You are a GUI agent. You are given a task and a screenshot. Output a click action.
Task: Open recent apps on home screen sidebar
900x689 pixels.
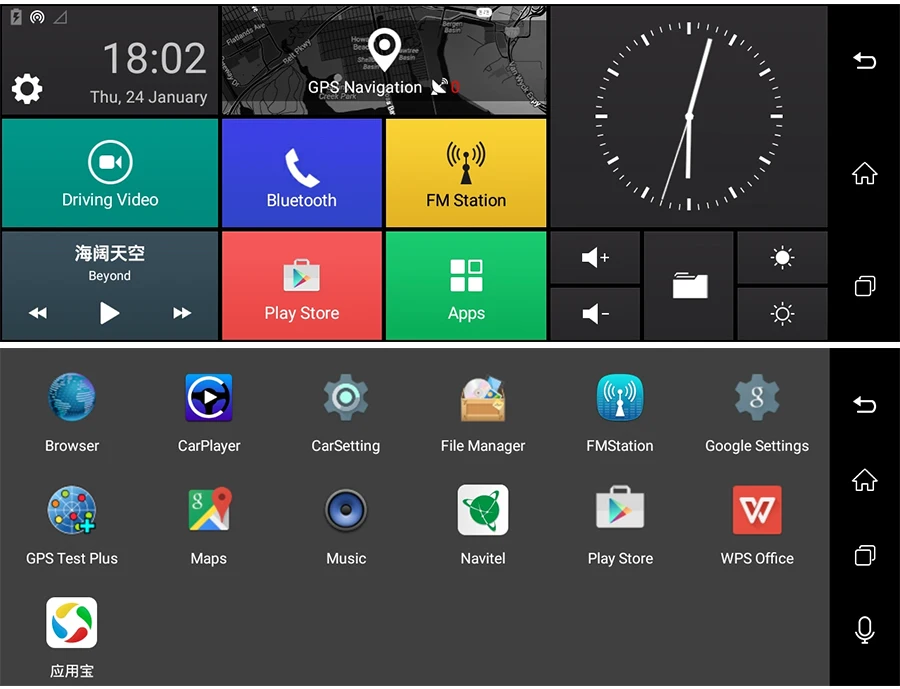864,285
